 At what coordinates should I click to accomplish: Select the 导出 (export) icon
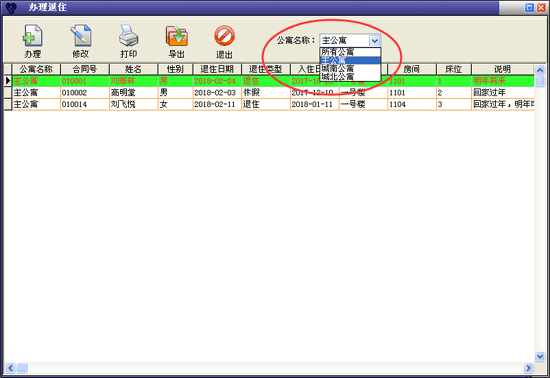[x=177, y=36]
